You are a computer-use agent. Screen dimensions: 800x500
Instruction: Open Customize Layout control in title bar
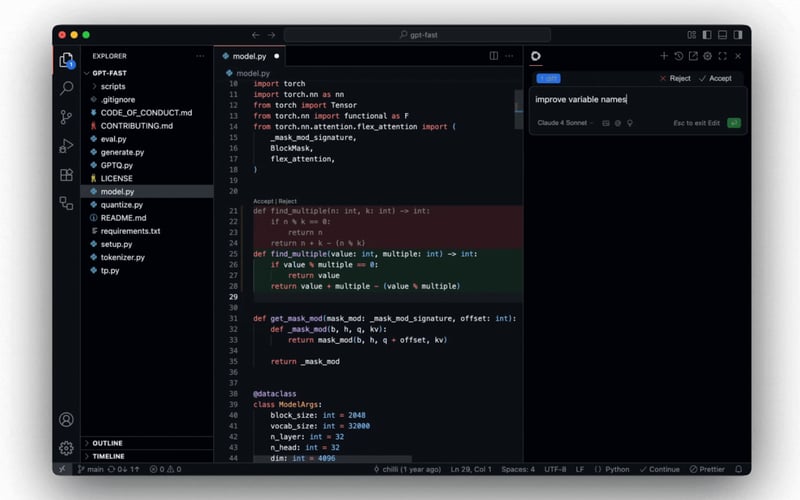coord(691,35)
